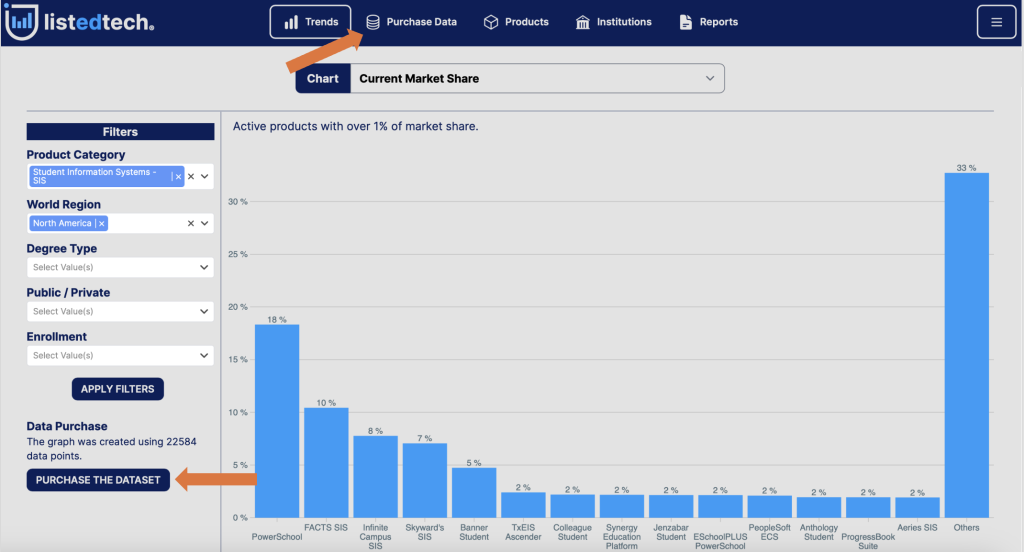Click the 'Aeries SIS' axis label
Screen dimensions: 1024x552
[x=918, y=528]
